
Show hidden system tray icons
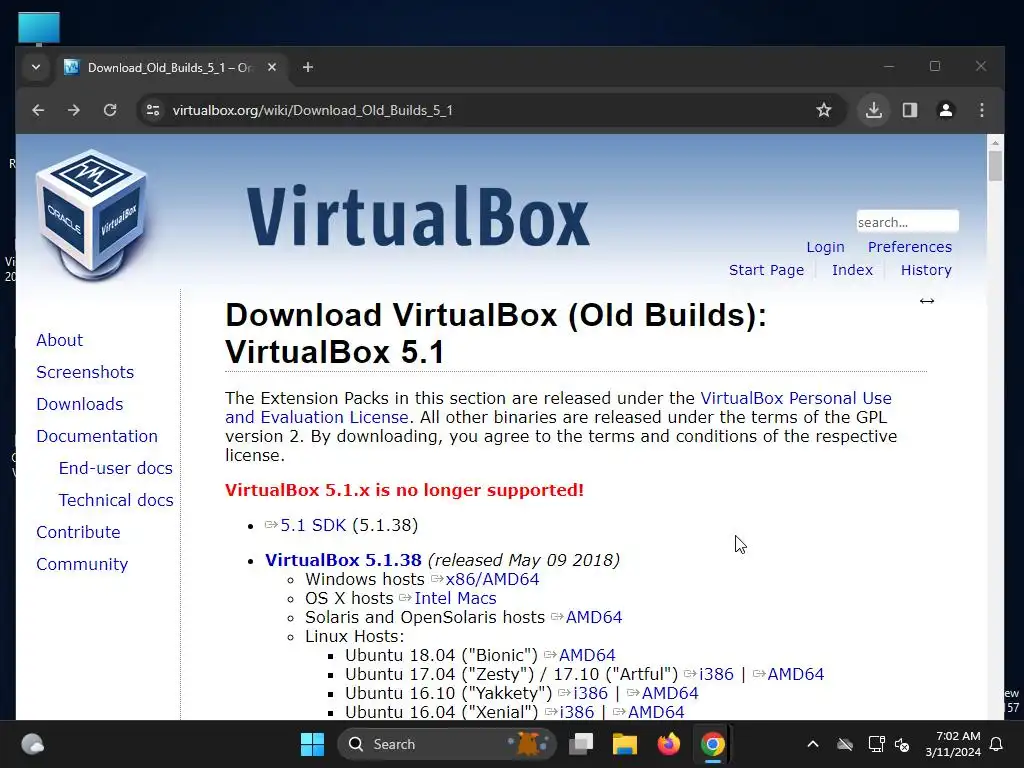point(813,744)
